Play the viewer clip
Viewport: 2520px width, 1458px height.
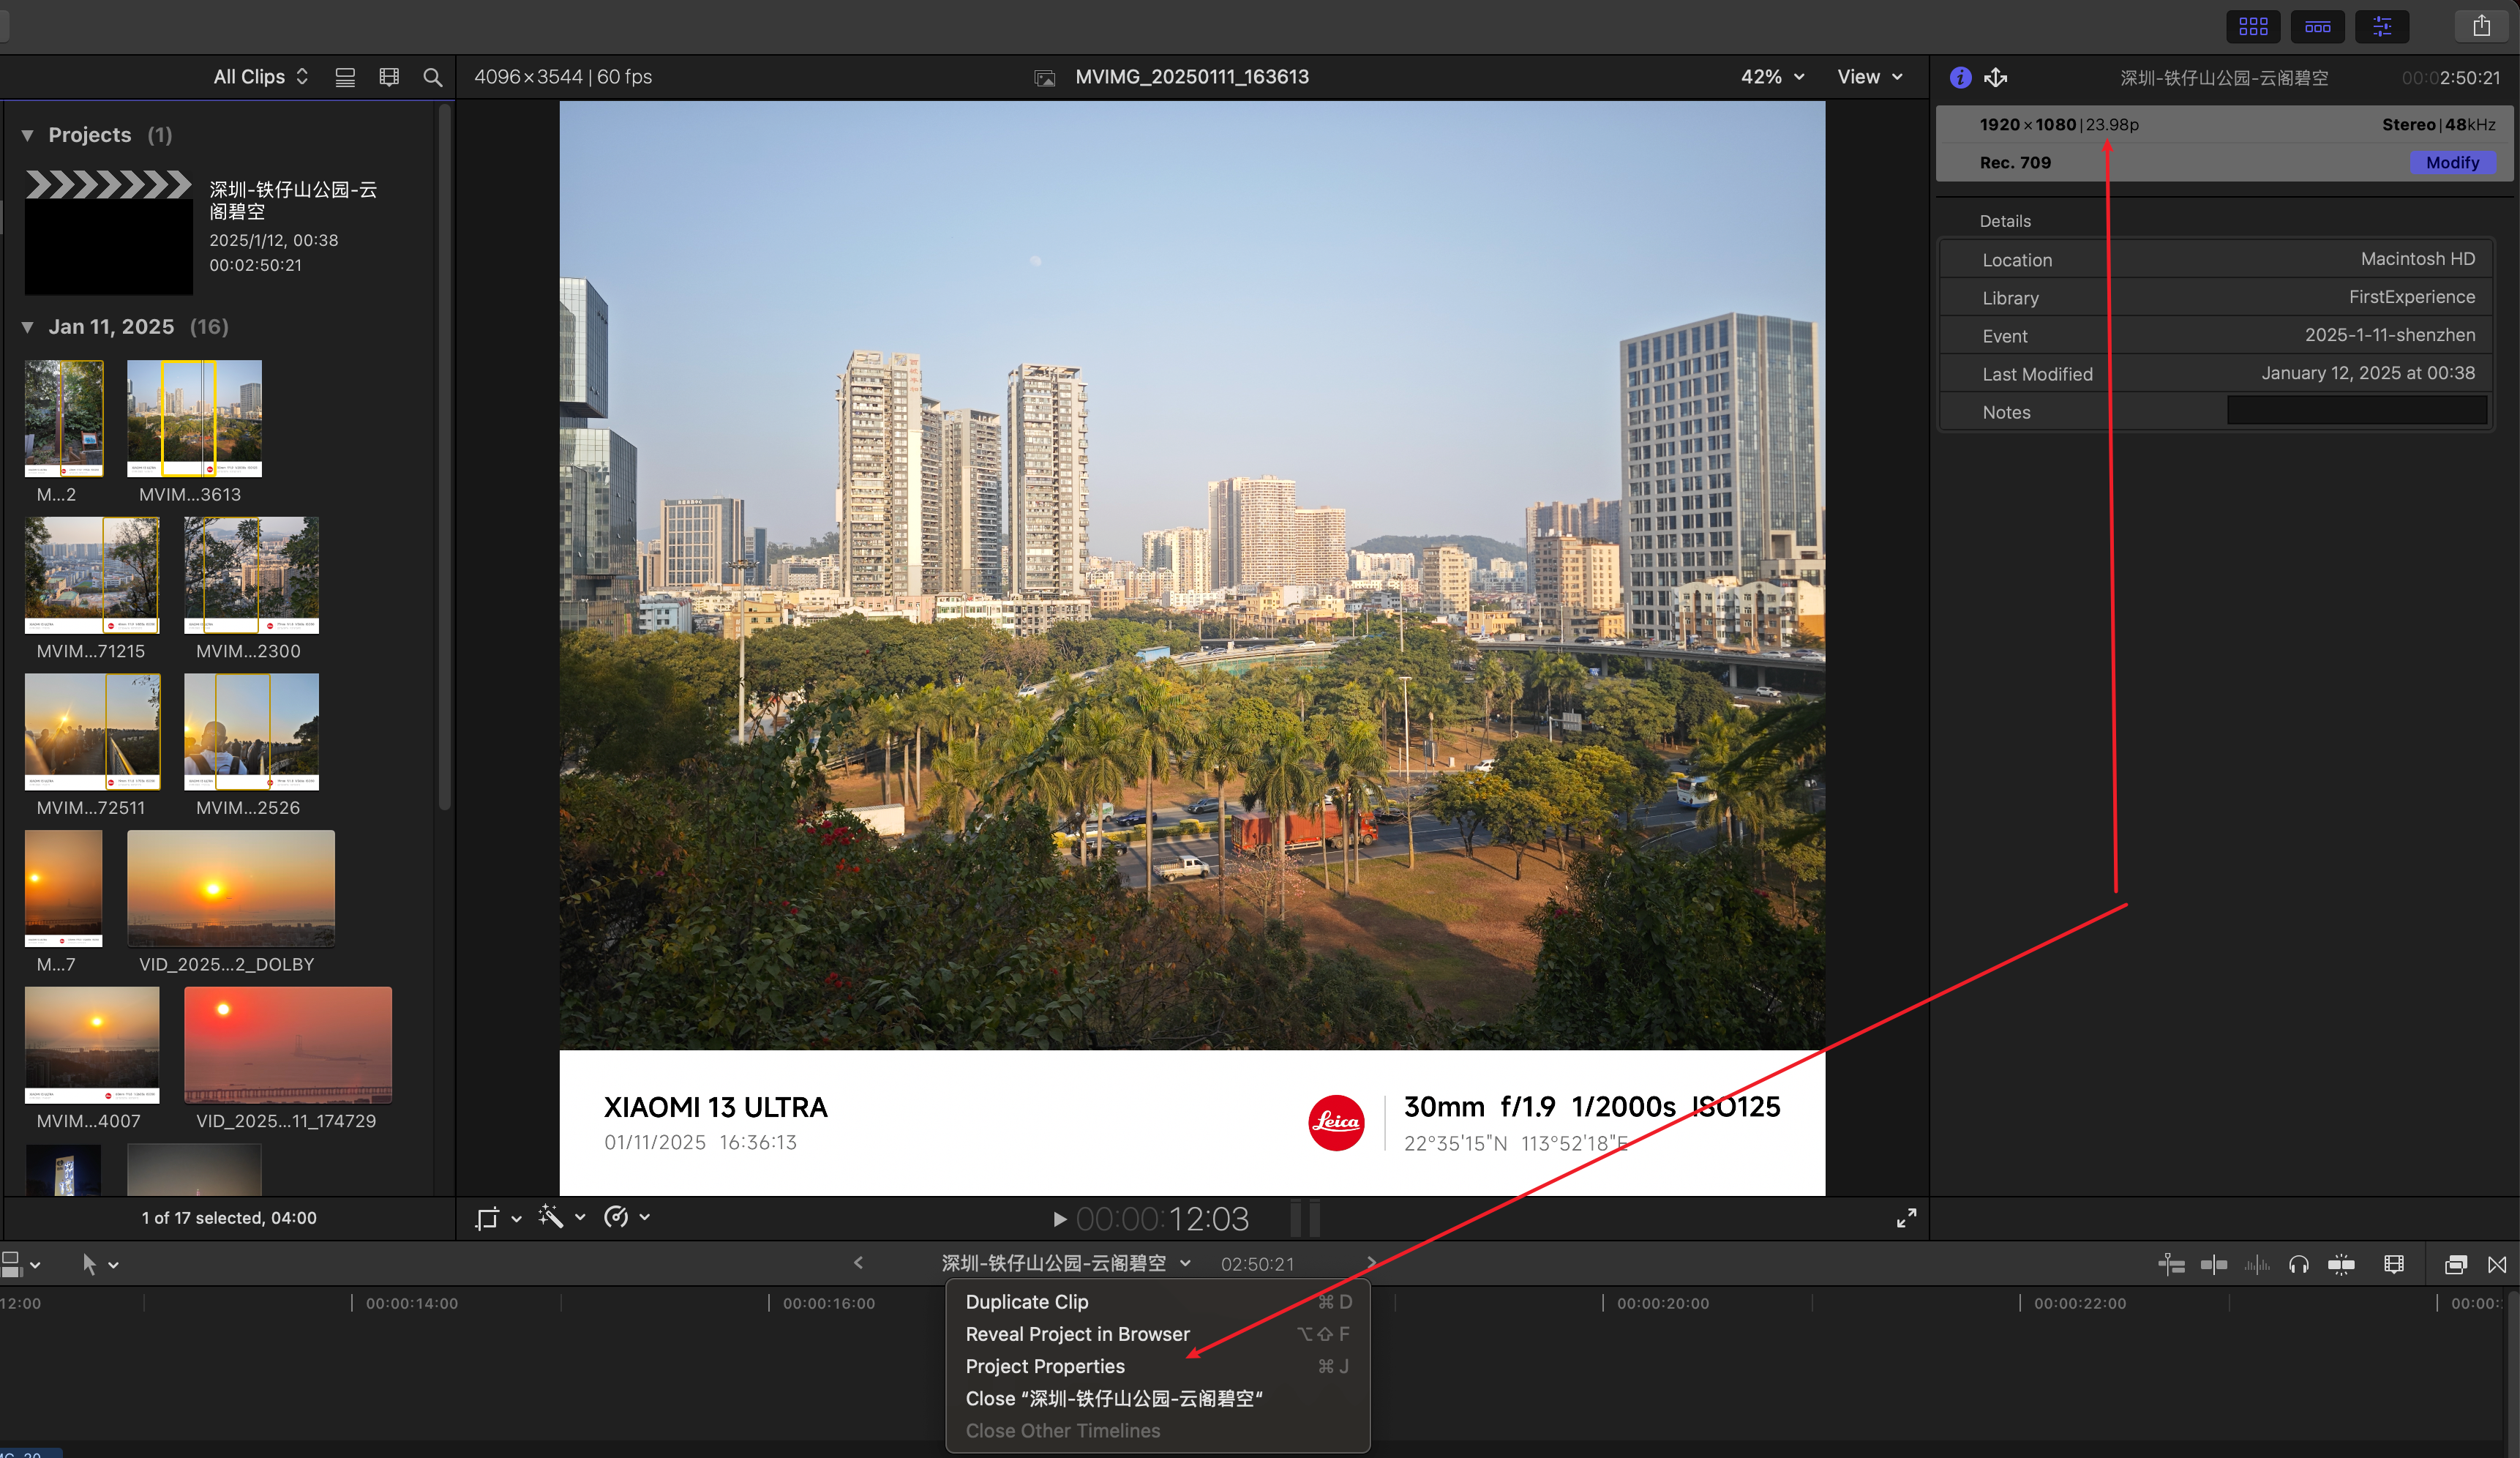[1059, 1219]
